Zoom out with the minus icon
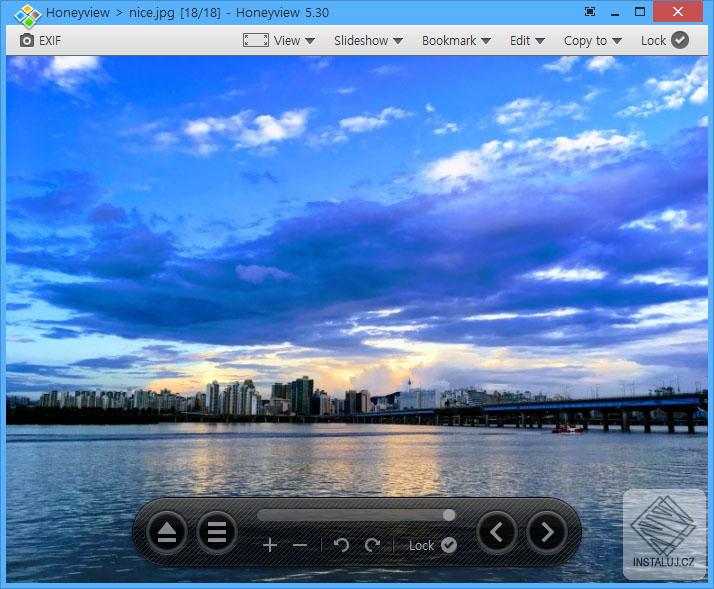The width and height of the screenshot is (714, 589). point(300,545)
